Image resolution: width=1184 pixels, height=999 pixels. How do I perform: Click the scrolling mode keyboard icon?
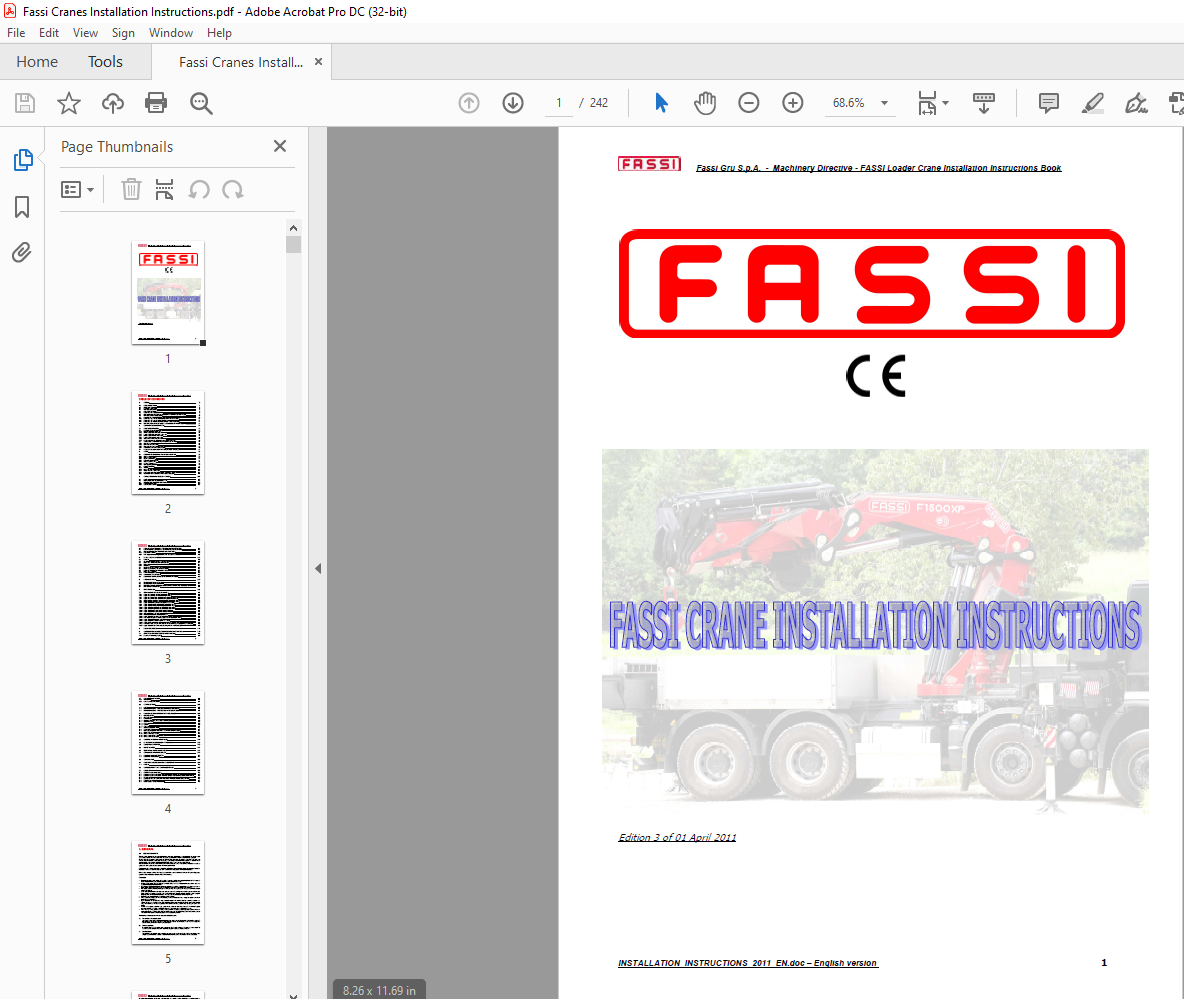tap(983, 103)
